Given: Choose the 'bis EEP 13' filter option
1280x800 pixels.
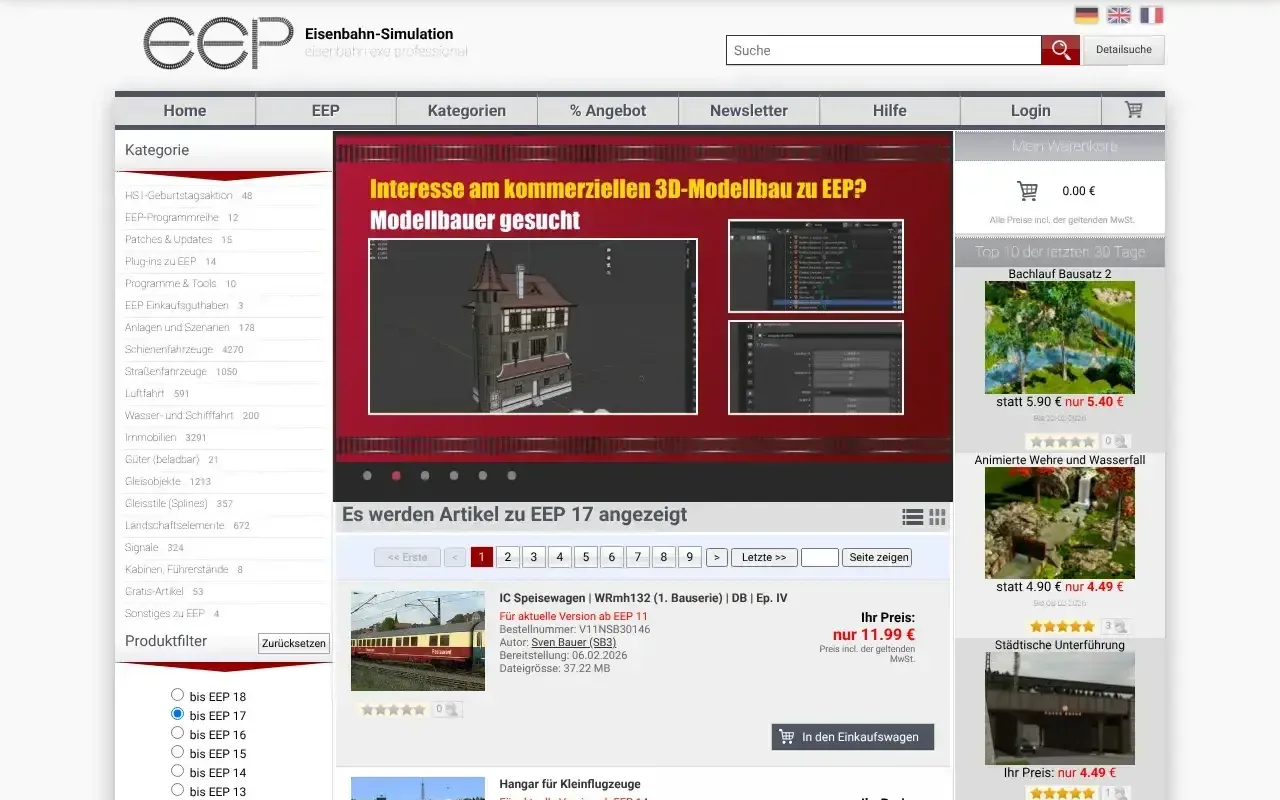Looking at the screenshot, I should click(177, 791).
